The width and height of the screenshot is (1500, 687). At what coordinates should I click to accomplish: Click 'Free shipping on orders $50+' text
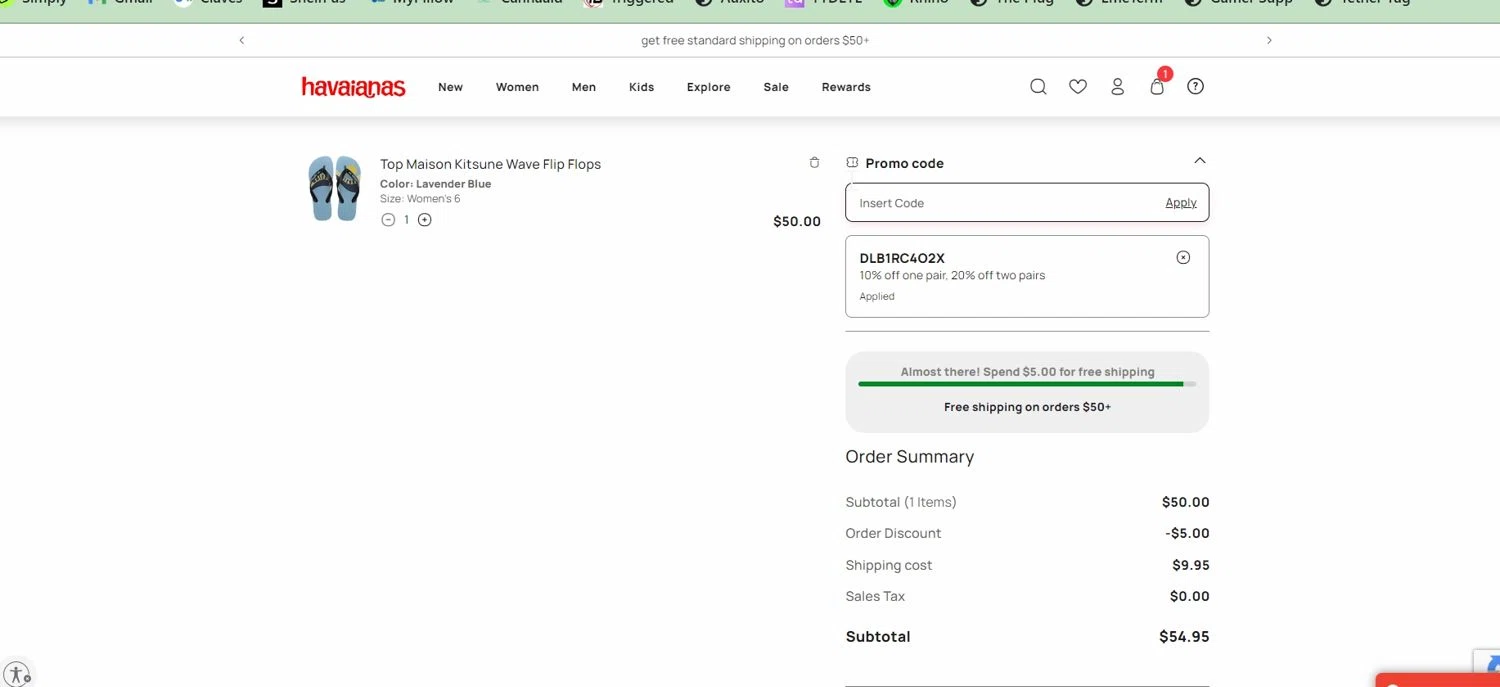[x=1027, y=407]
